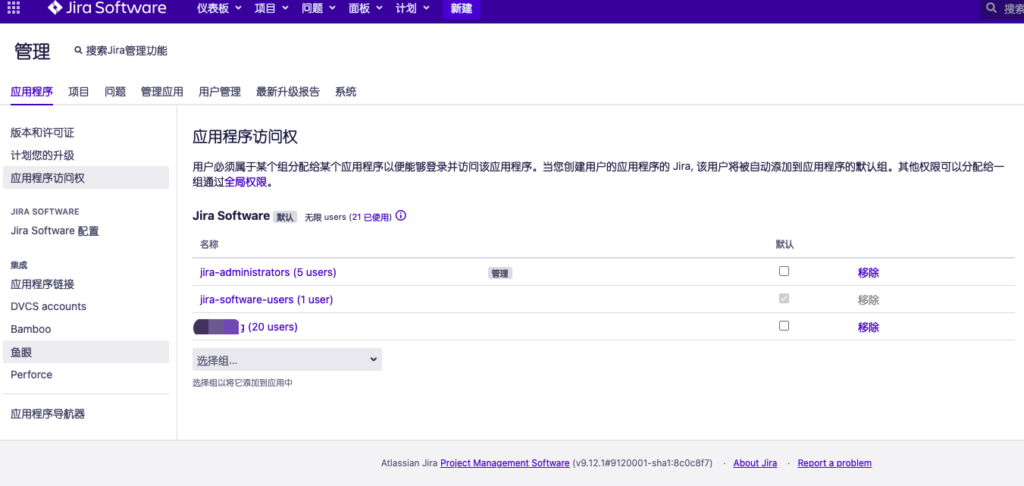The image size is (1024, 486).
Task: Open the 选择组 dropdown
Action: tap(287, 359)
